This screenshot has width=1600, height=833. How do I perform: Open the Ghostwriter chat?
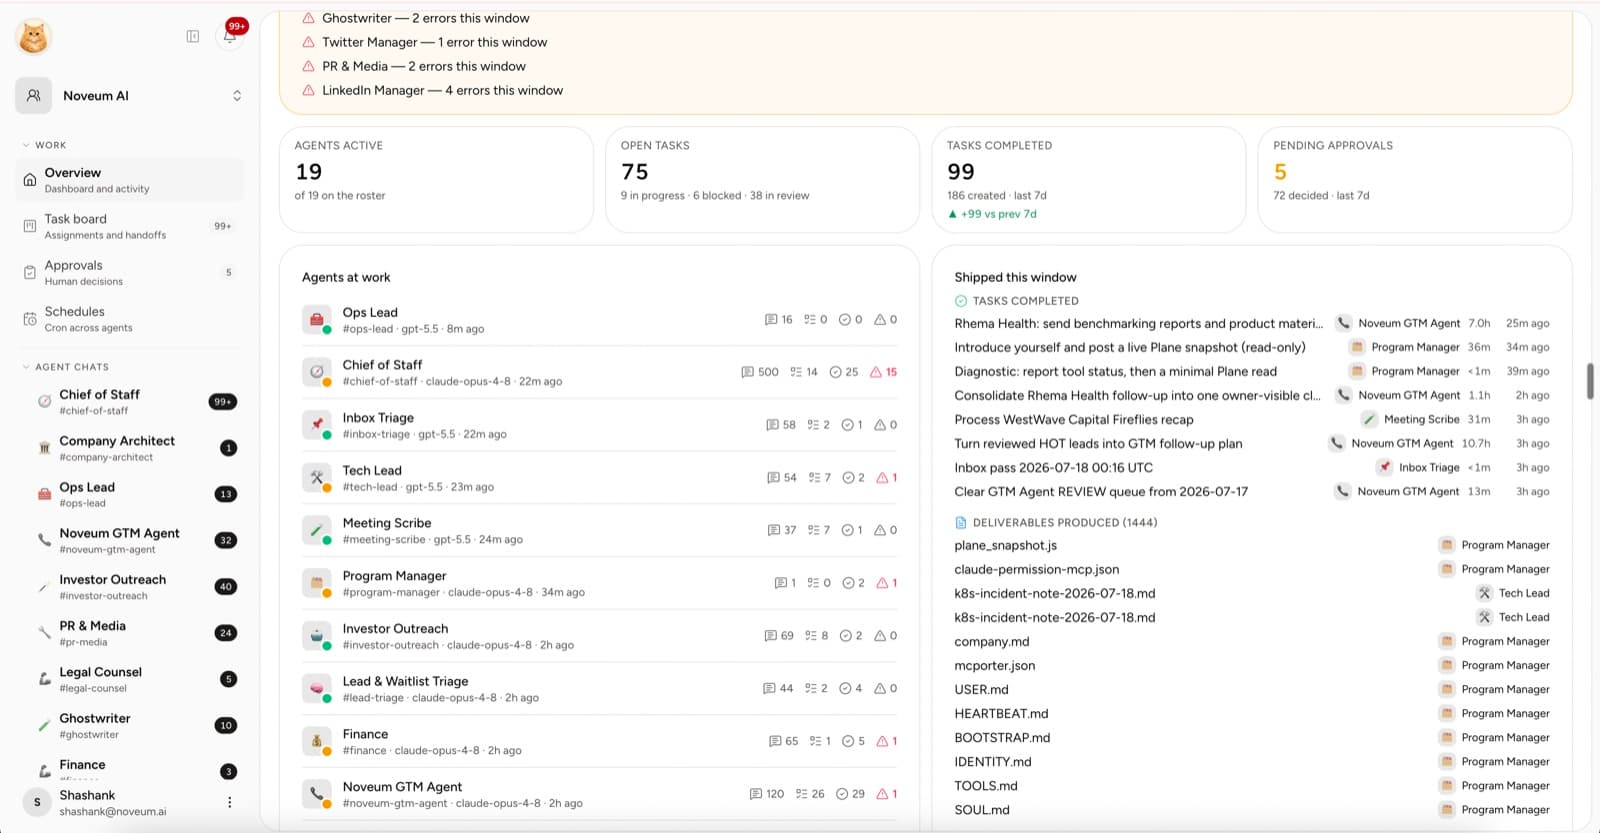[x=130, y=725]
